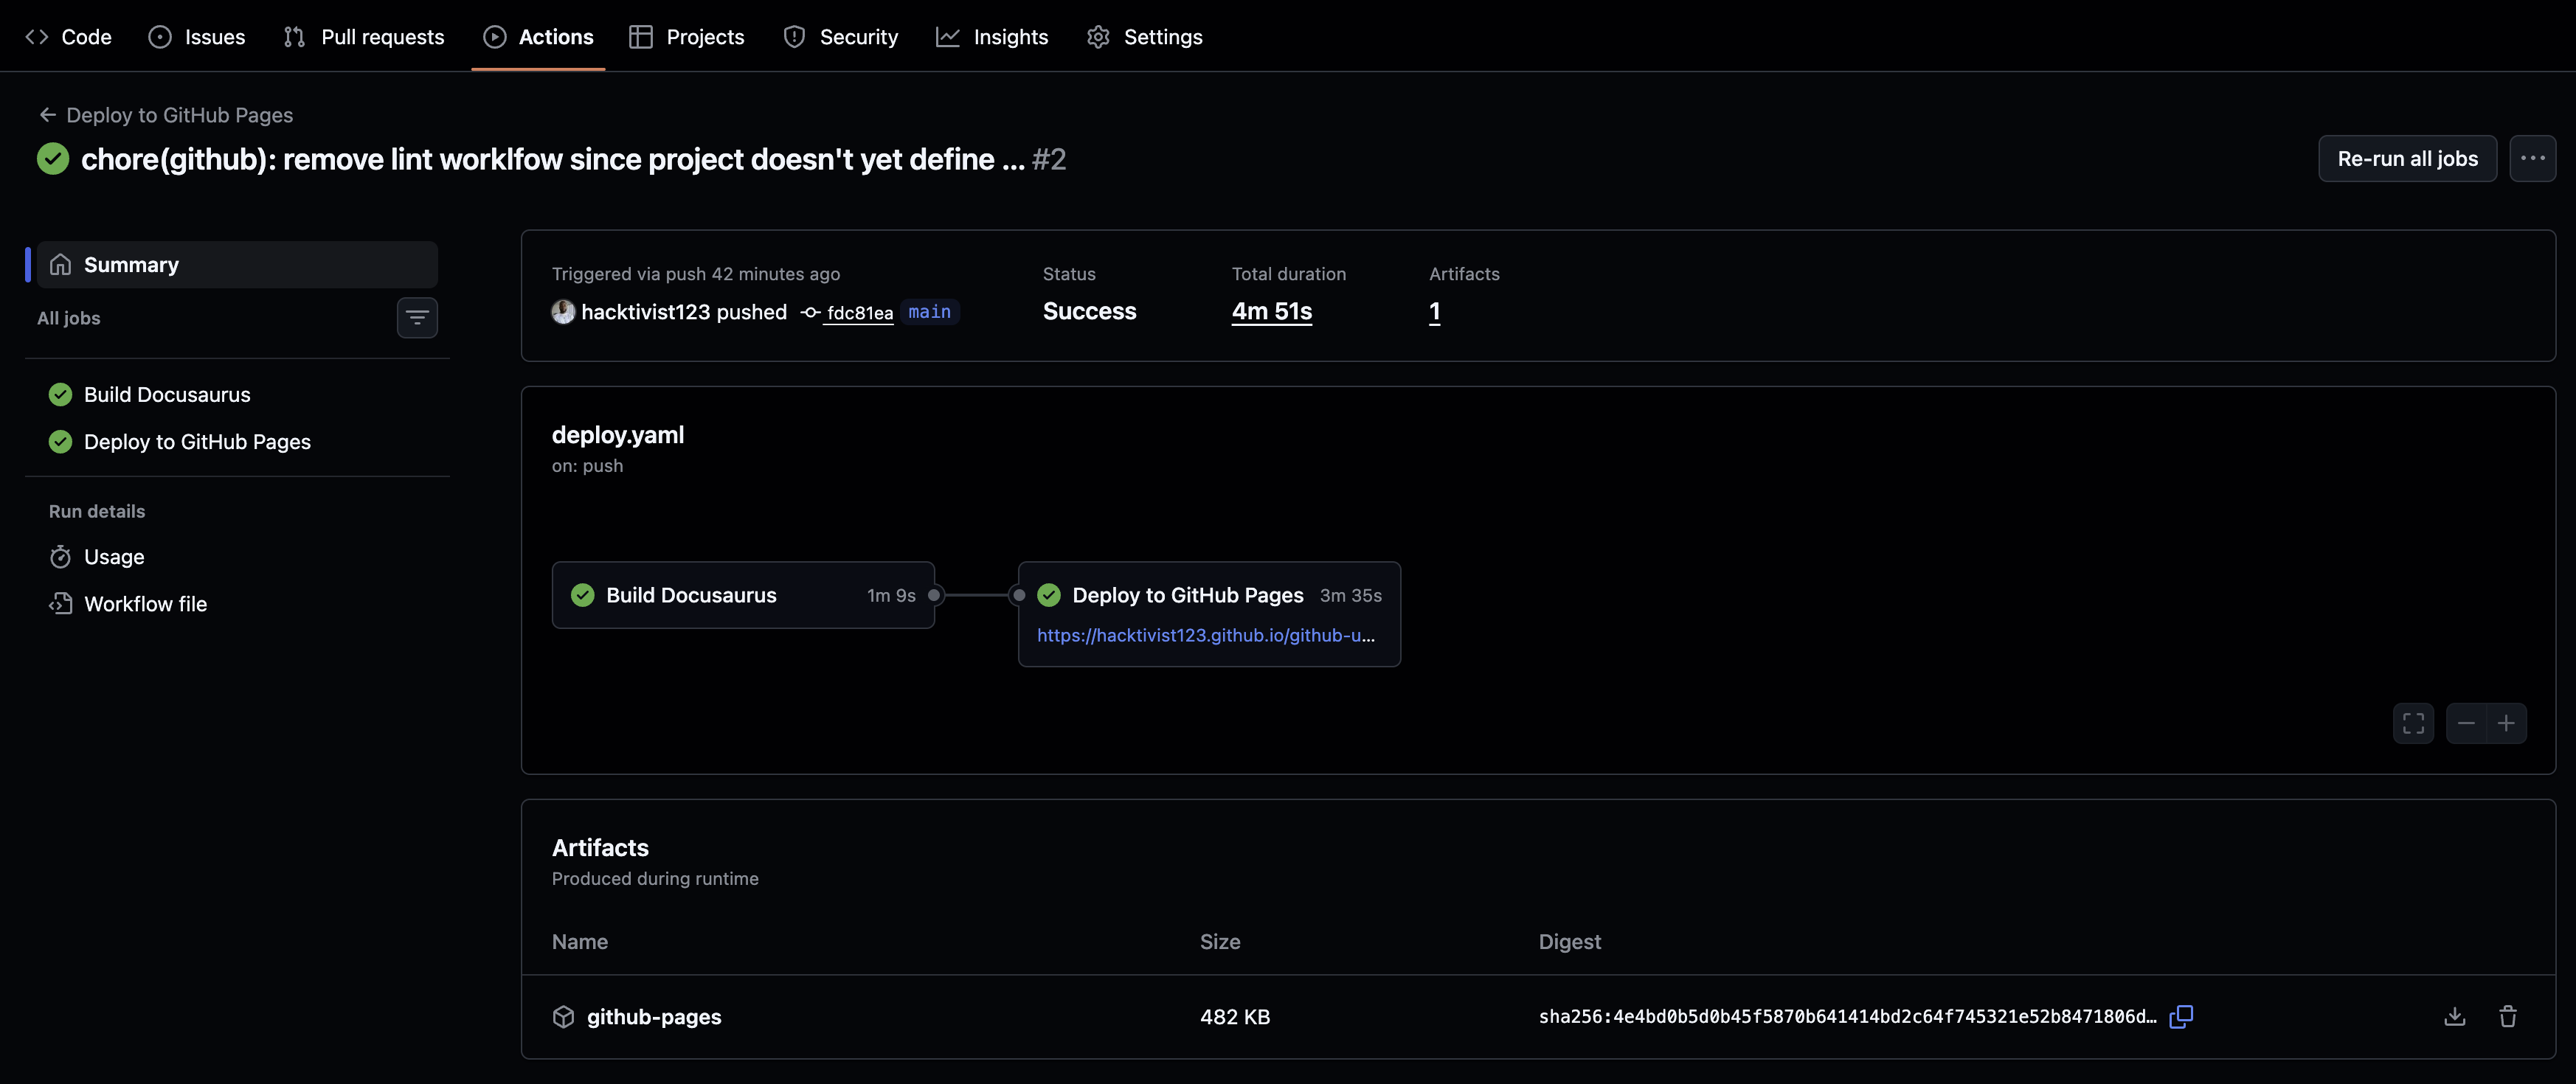This screenshot has width=2576, height=1084.
Task: Click the Usage stopwatch icon
Action: click(x=60, y=556)
